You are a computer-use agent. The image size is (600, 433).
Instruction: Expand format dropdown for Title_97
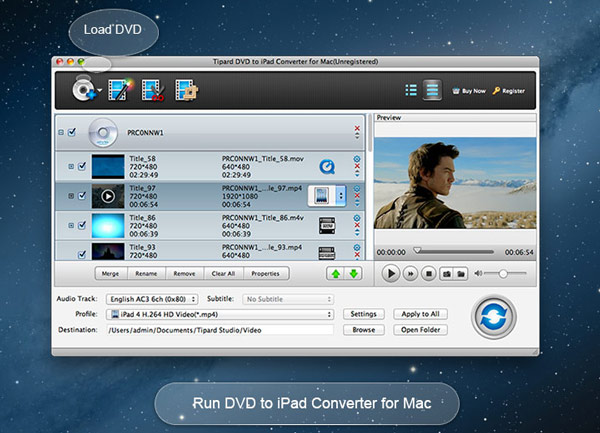[x=340, y=195]
